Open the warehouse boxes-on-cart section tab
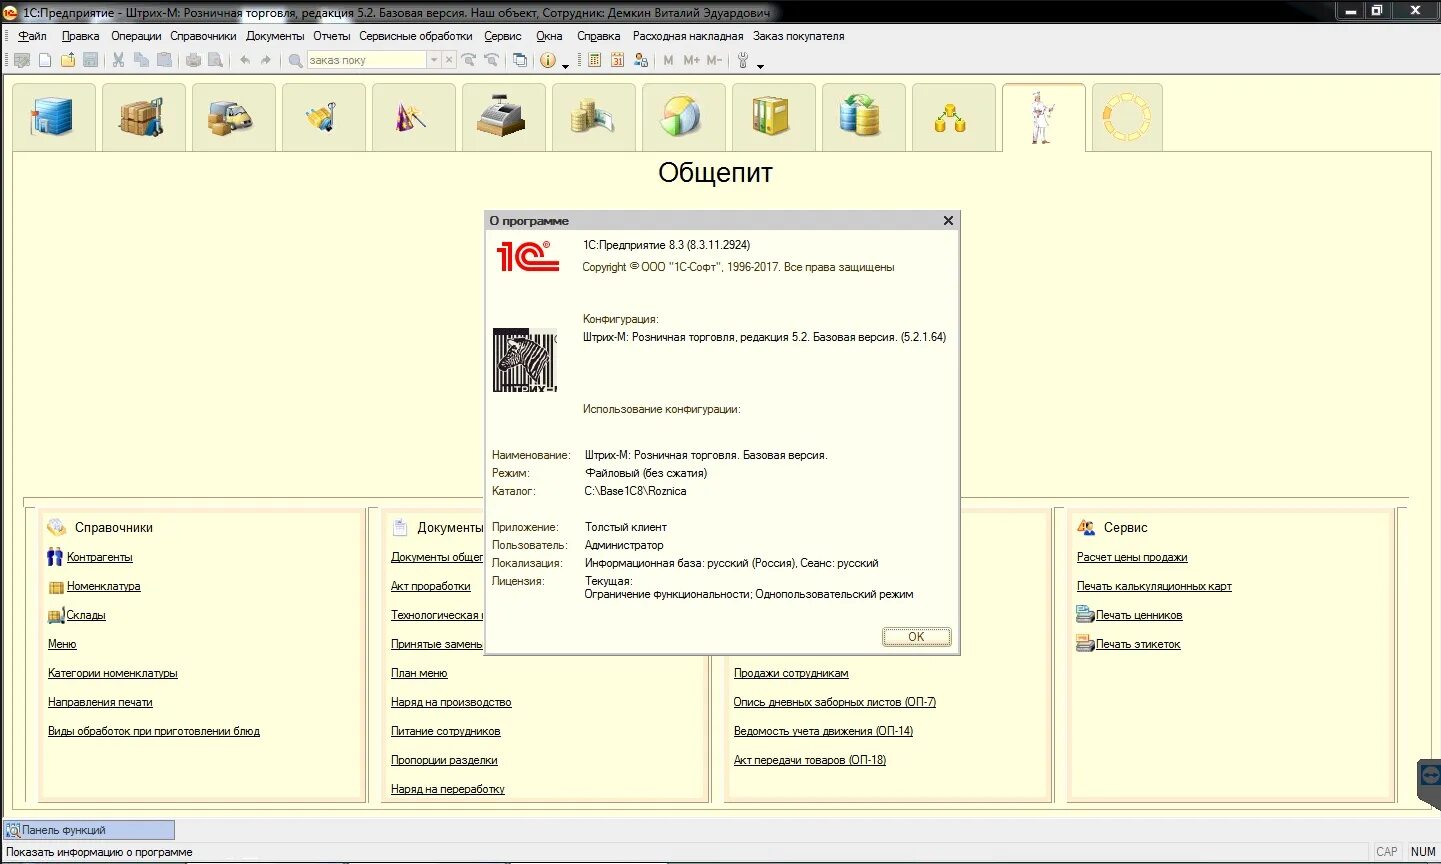 tap(144, 117)
